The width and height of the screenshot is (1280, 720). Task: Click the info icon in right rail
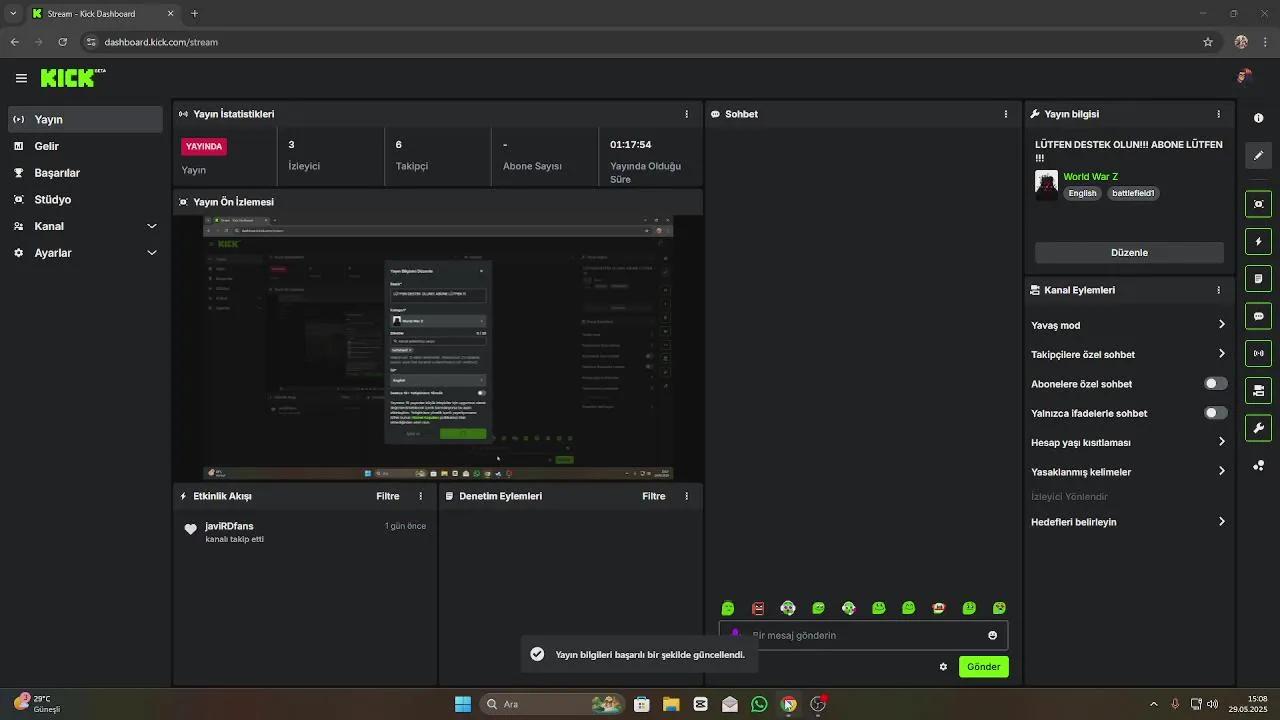(x=1258, y=118)
